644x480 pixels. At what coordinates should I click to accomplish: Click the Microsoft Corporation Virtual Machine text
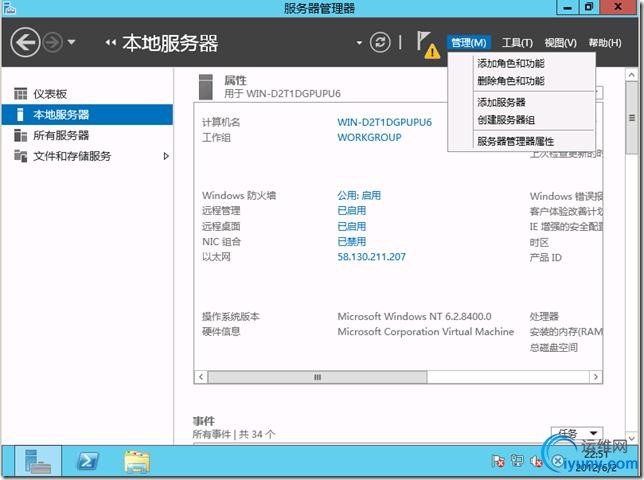[x=426, y=332]
